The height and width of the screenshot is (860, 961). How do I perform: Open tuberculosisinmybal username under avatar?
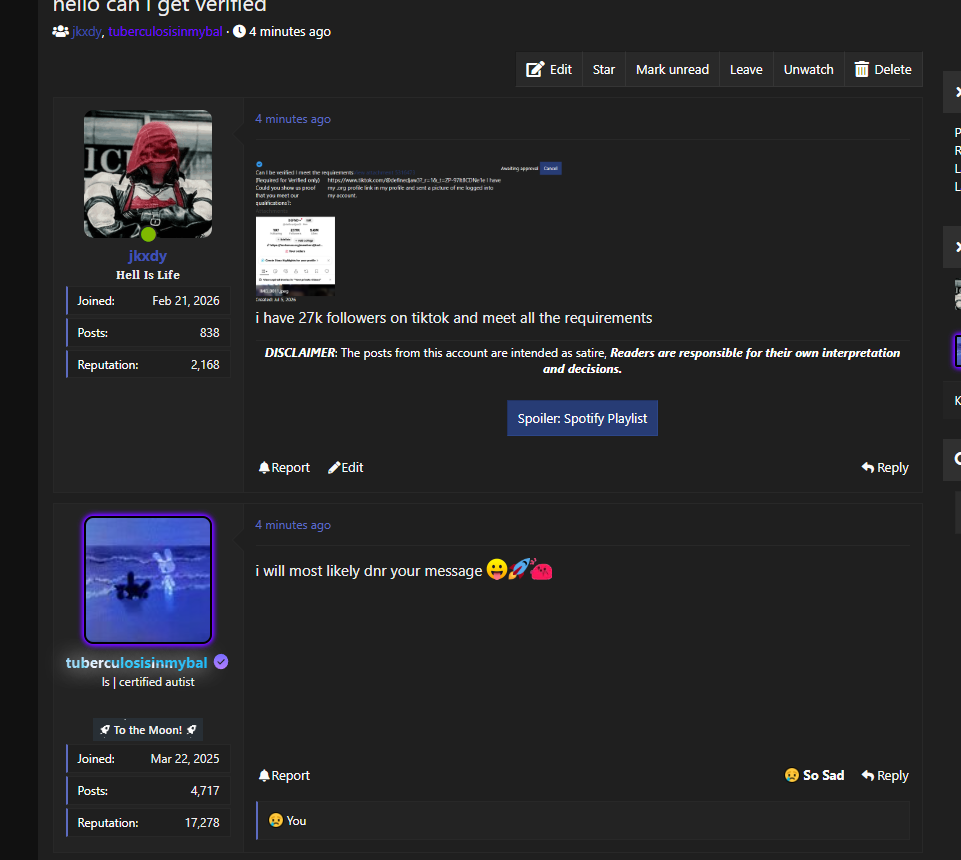[137, 663]
